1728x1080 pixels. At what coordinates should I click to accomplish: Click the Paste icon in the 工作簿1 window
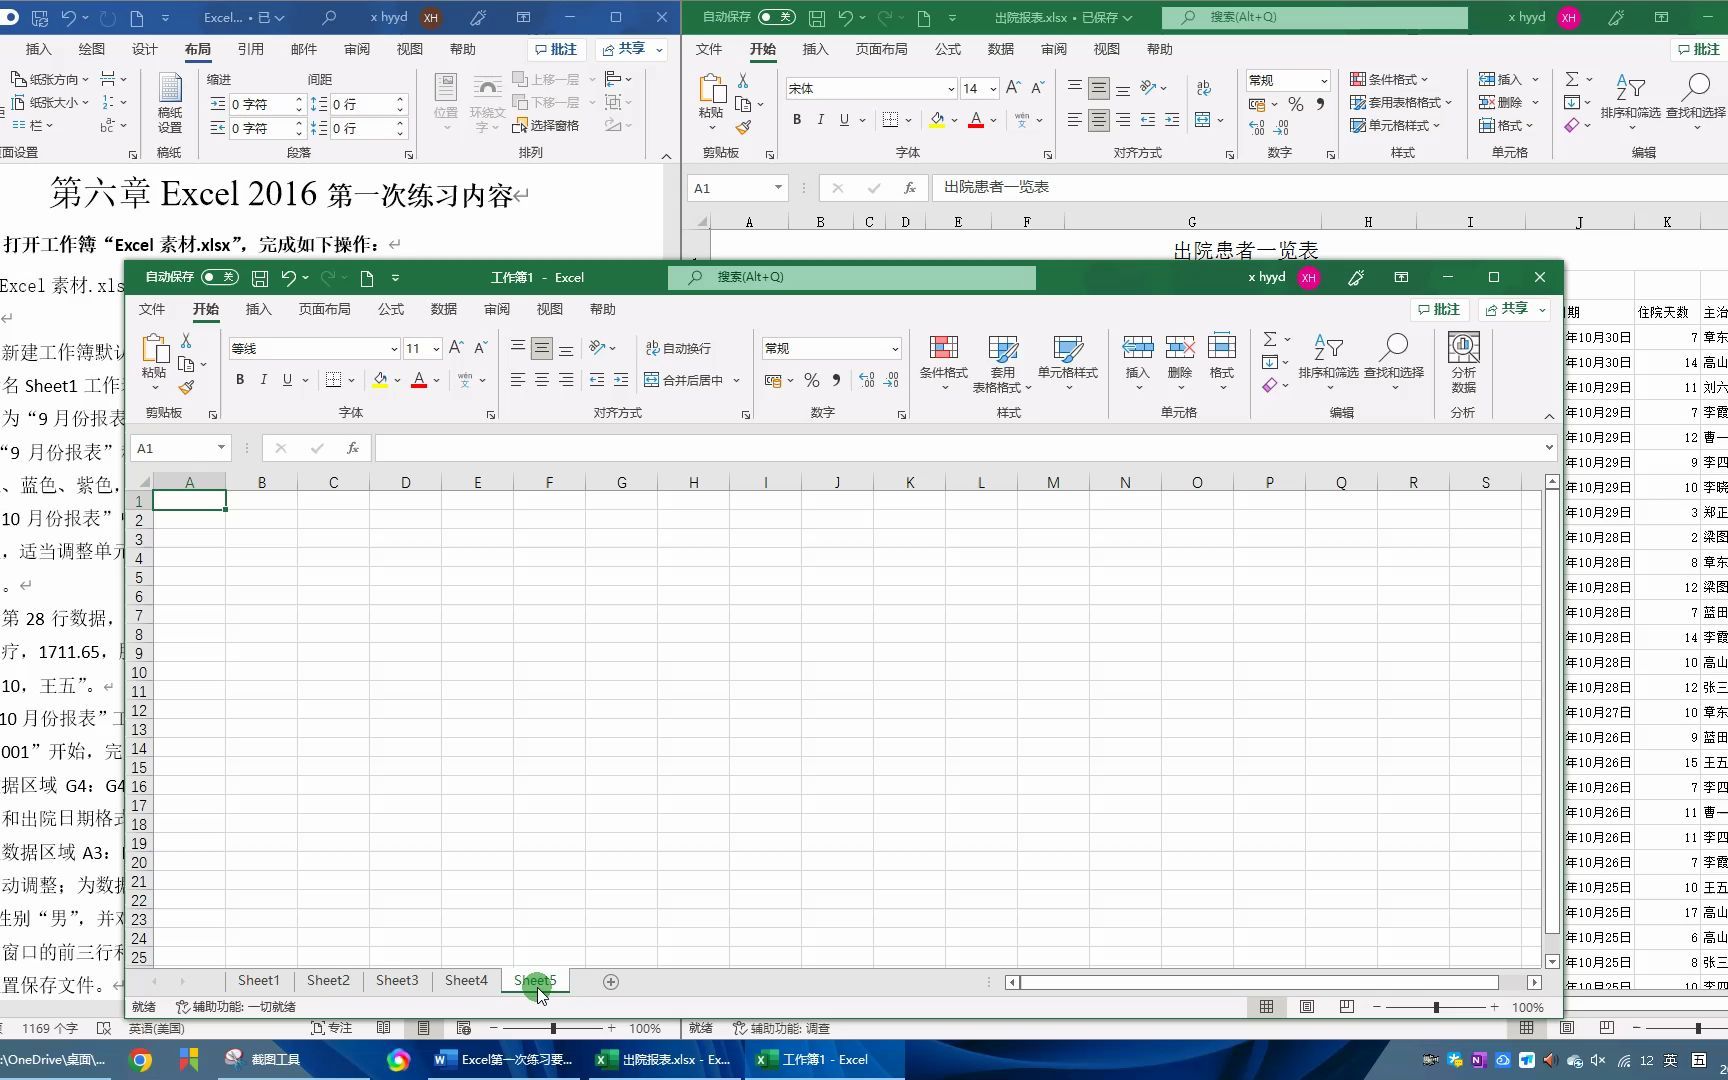[x=154, y=348]
